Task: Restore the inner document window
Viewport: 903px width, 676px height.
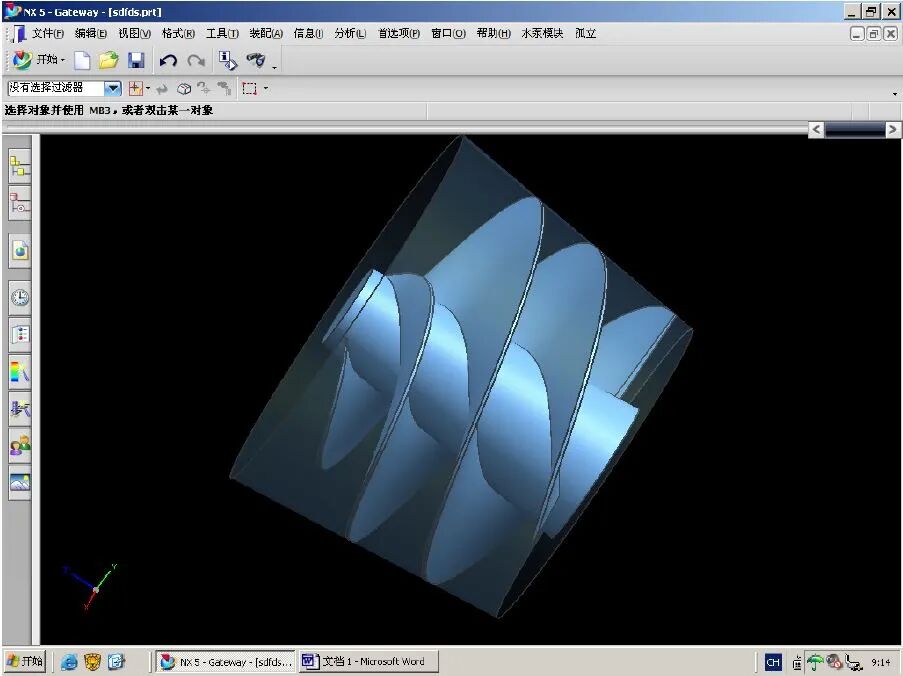Action: point(874,34)
